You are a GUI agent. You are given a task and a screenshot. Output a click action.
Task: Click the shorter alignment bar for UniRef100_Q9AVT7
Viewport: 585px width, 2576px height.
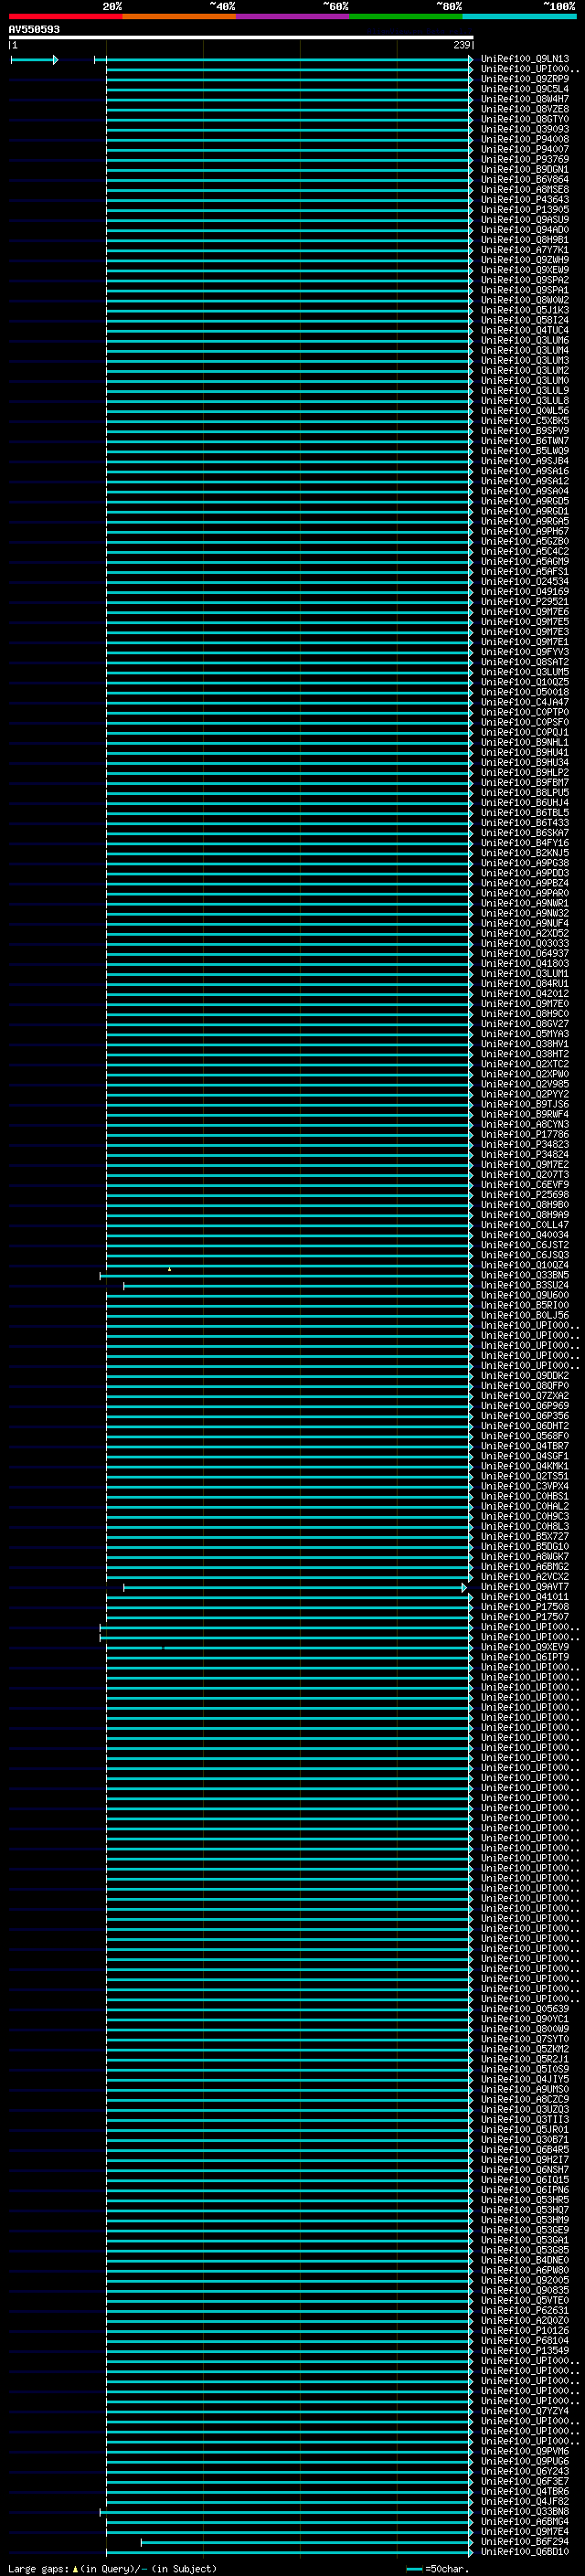click(294, 1587)
